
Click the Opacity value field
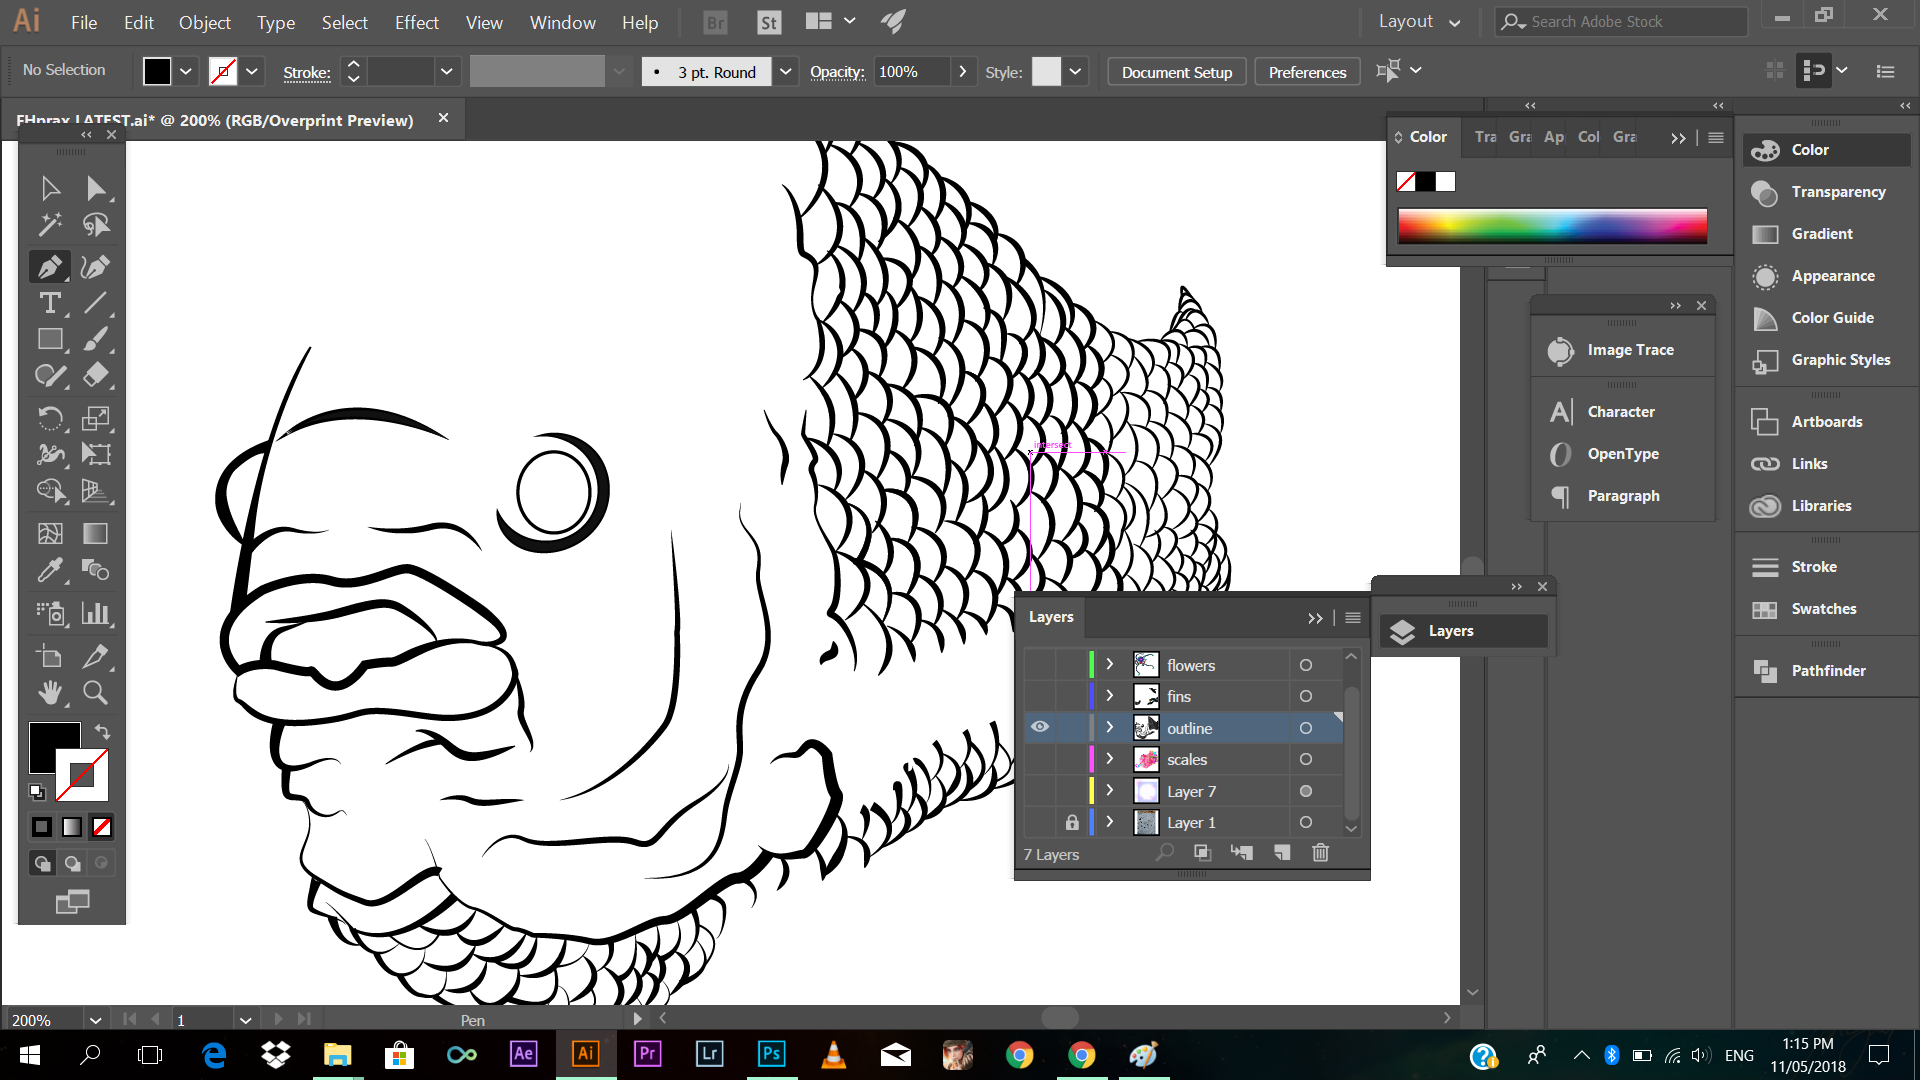pyautogui.click(x=911, y=72)
